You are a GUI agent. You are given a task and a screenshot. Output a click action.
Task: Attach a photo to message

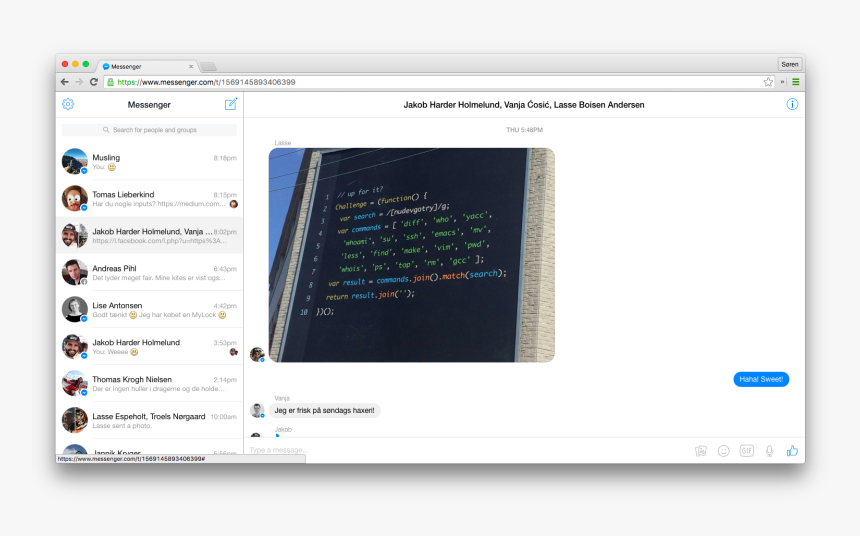(x=700, y=451)
